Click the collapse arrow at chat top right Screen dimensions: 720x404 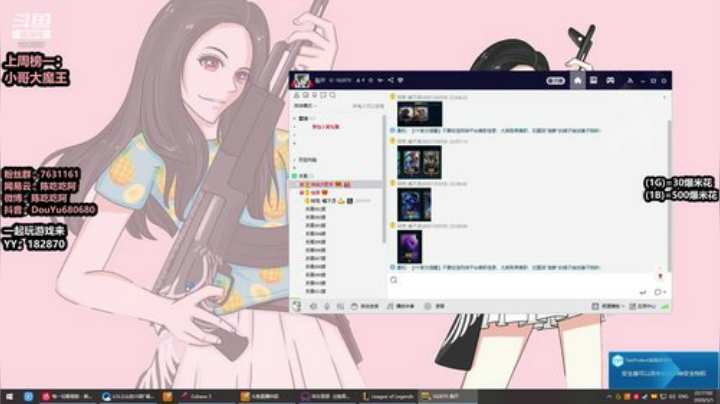664,97
